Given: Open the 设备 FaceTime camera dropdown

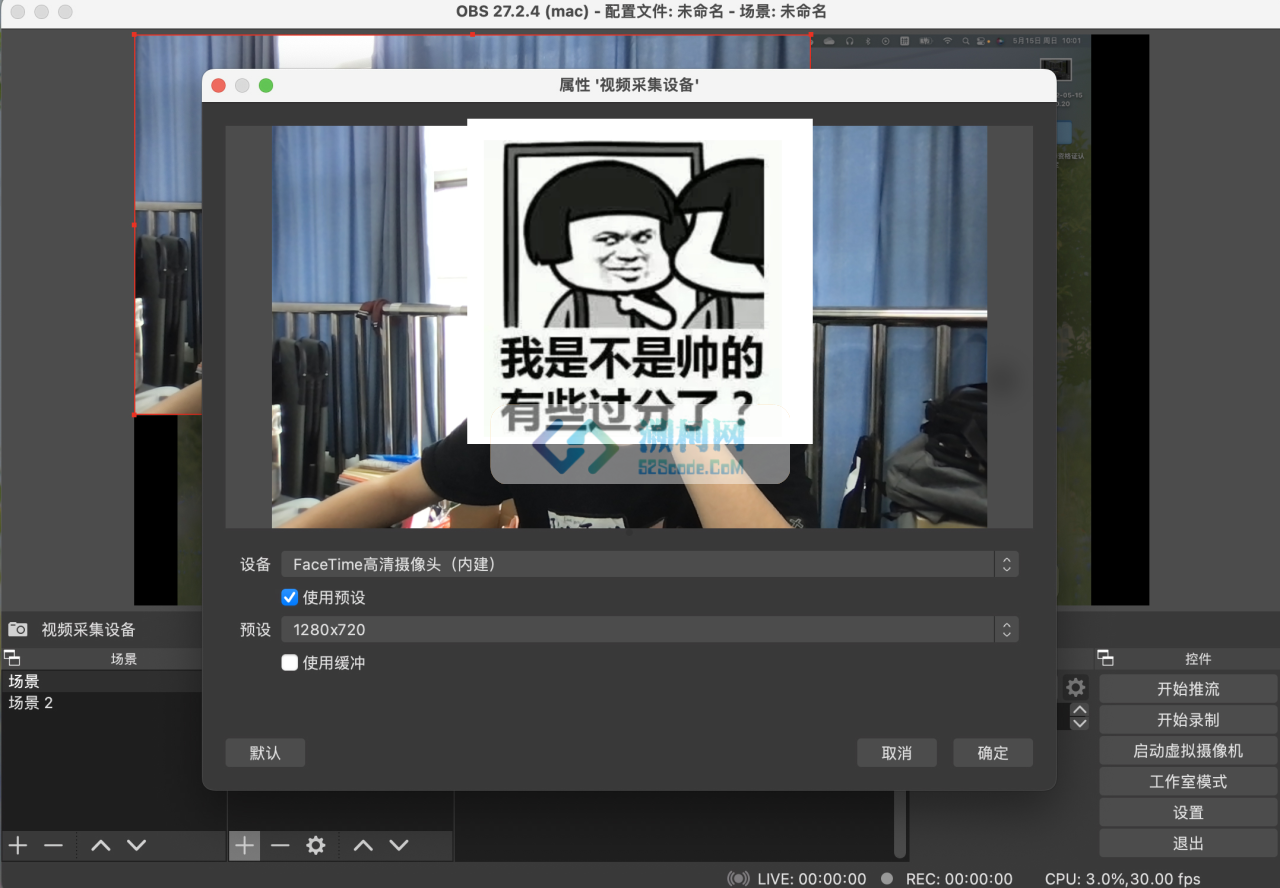Looking at the screenshot, I should coord(650,564).
